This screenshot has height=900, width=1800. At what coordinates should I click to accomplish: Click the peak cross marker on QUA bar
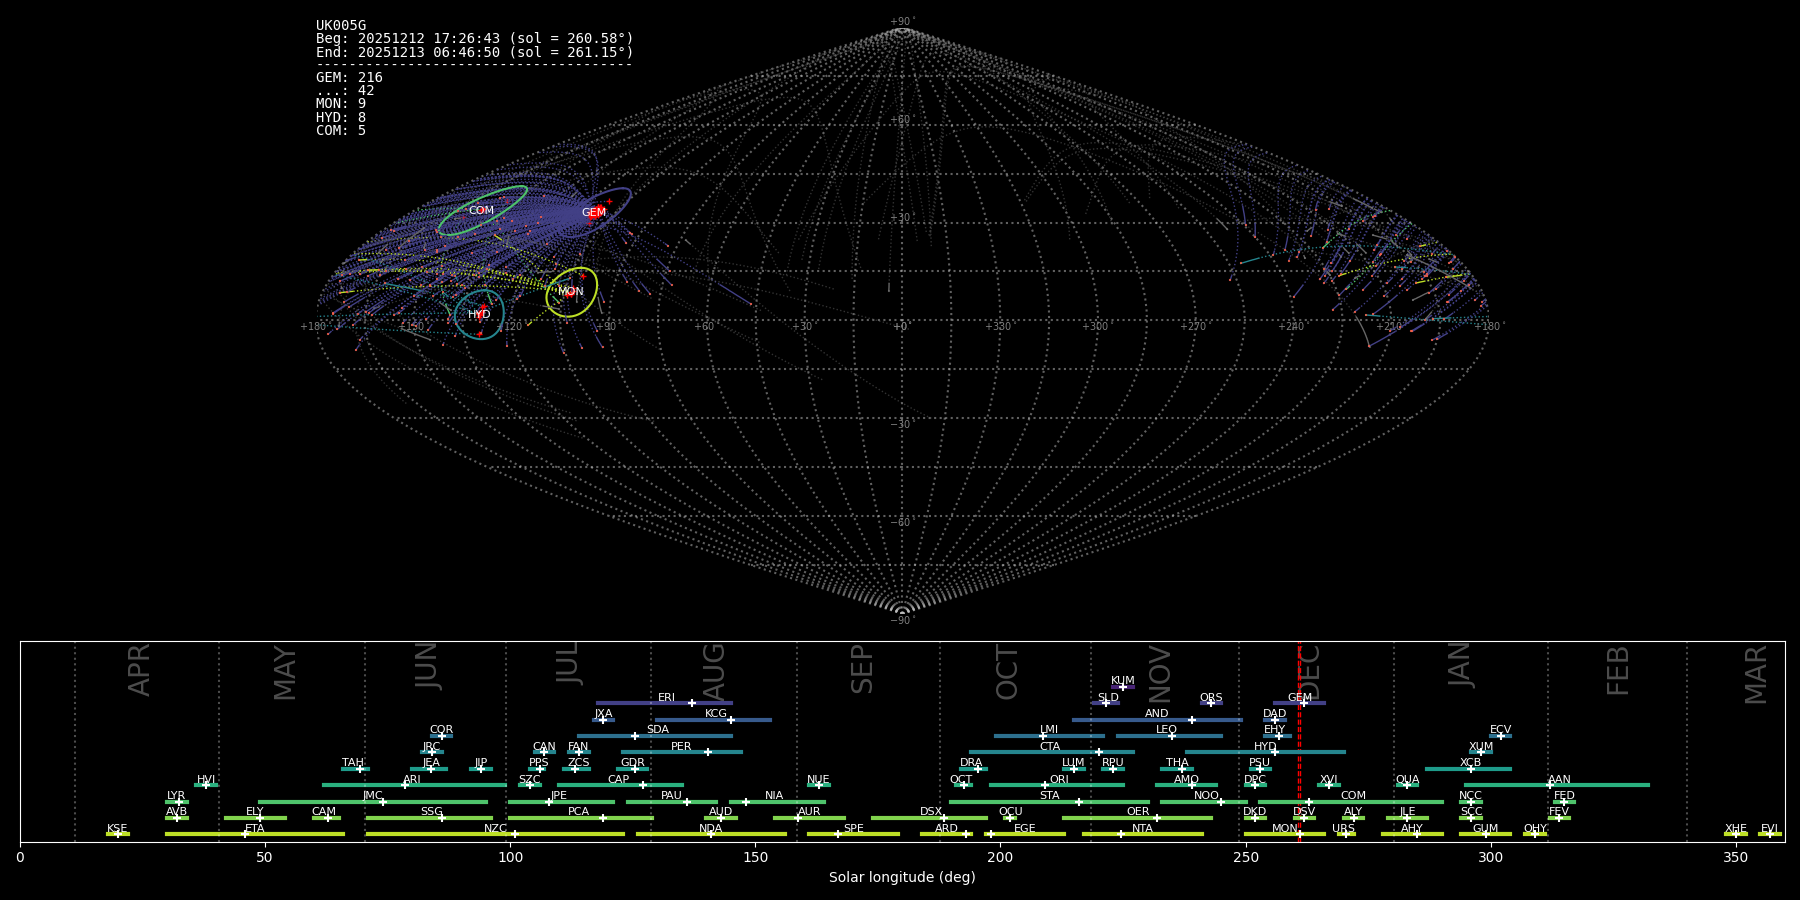click(1407, 785)
